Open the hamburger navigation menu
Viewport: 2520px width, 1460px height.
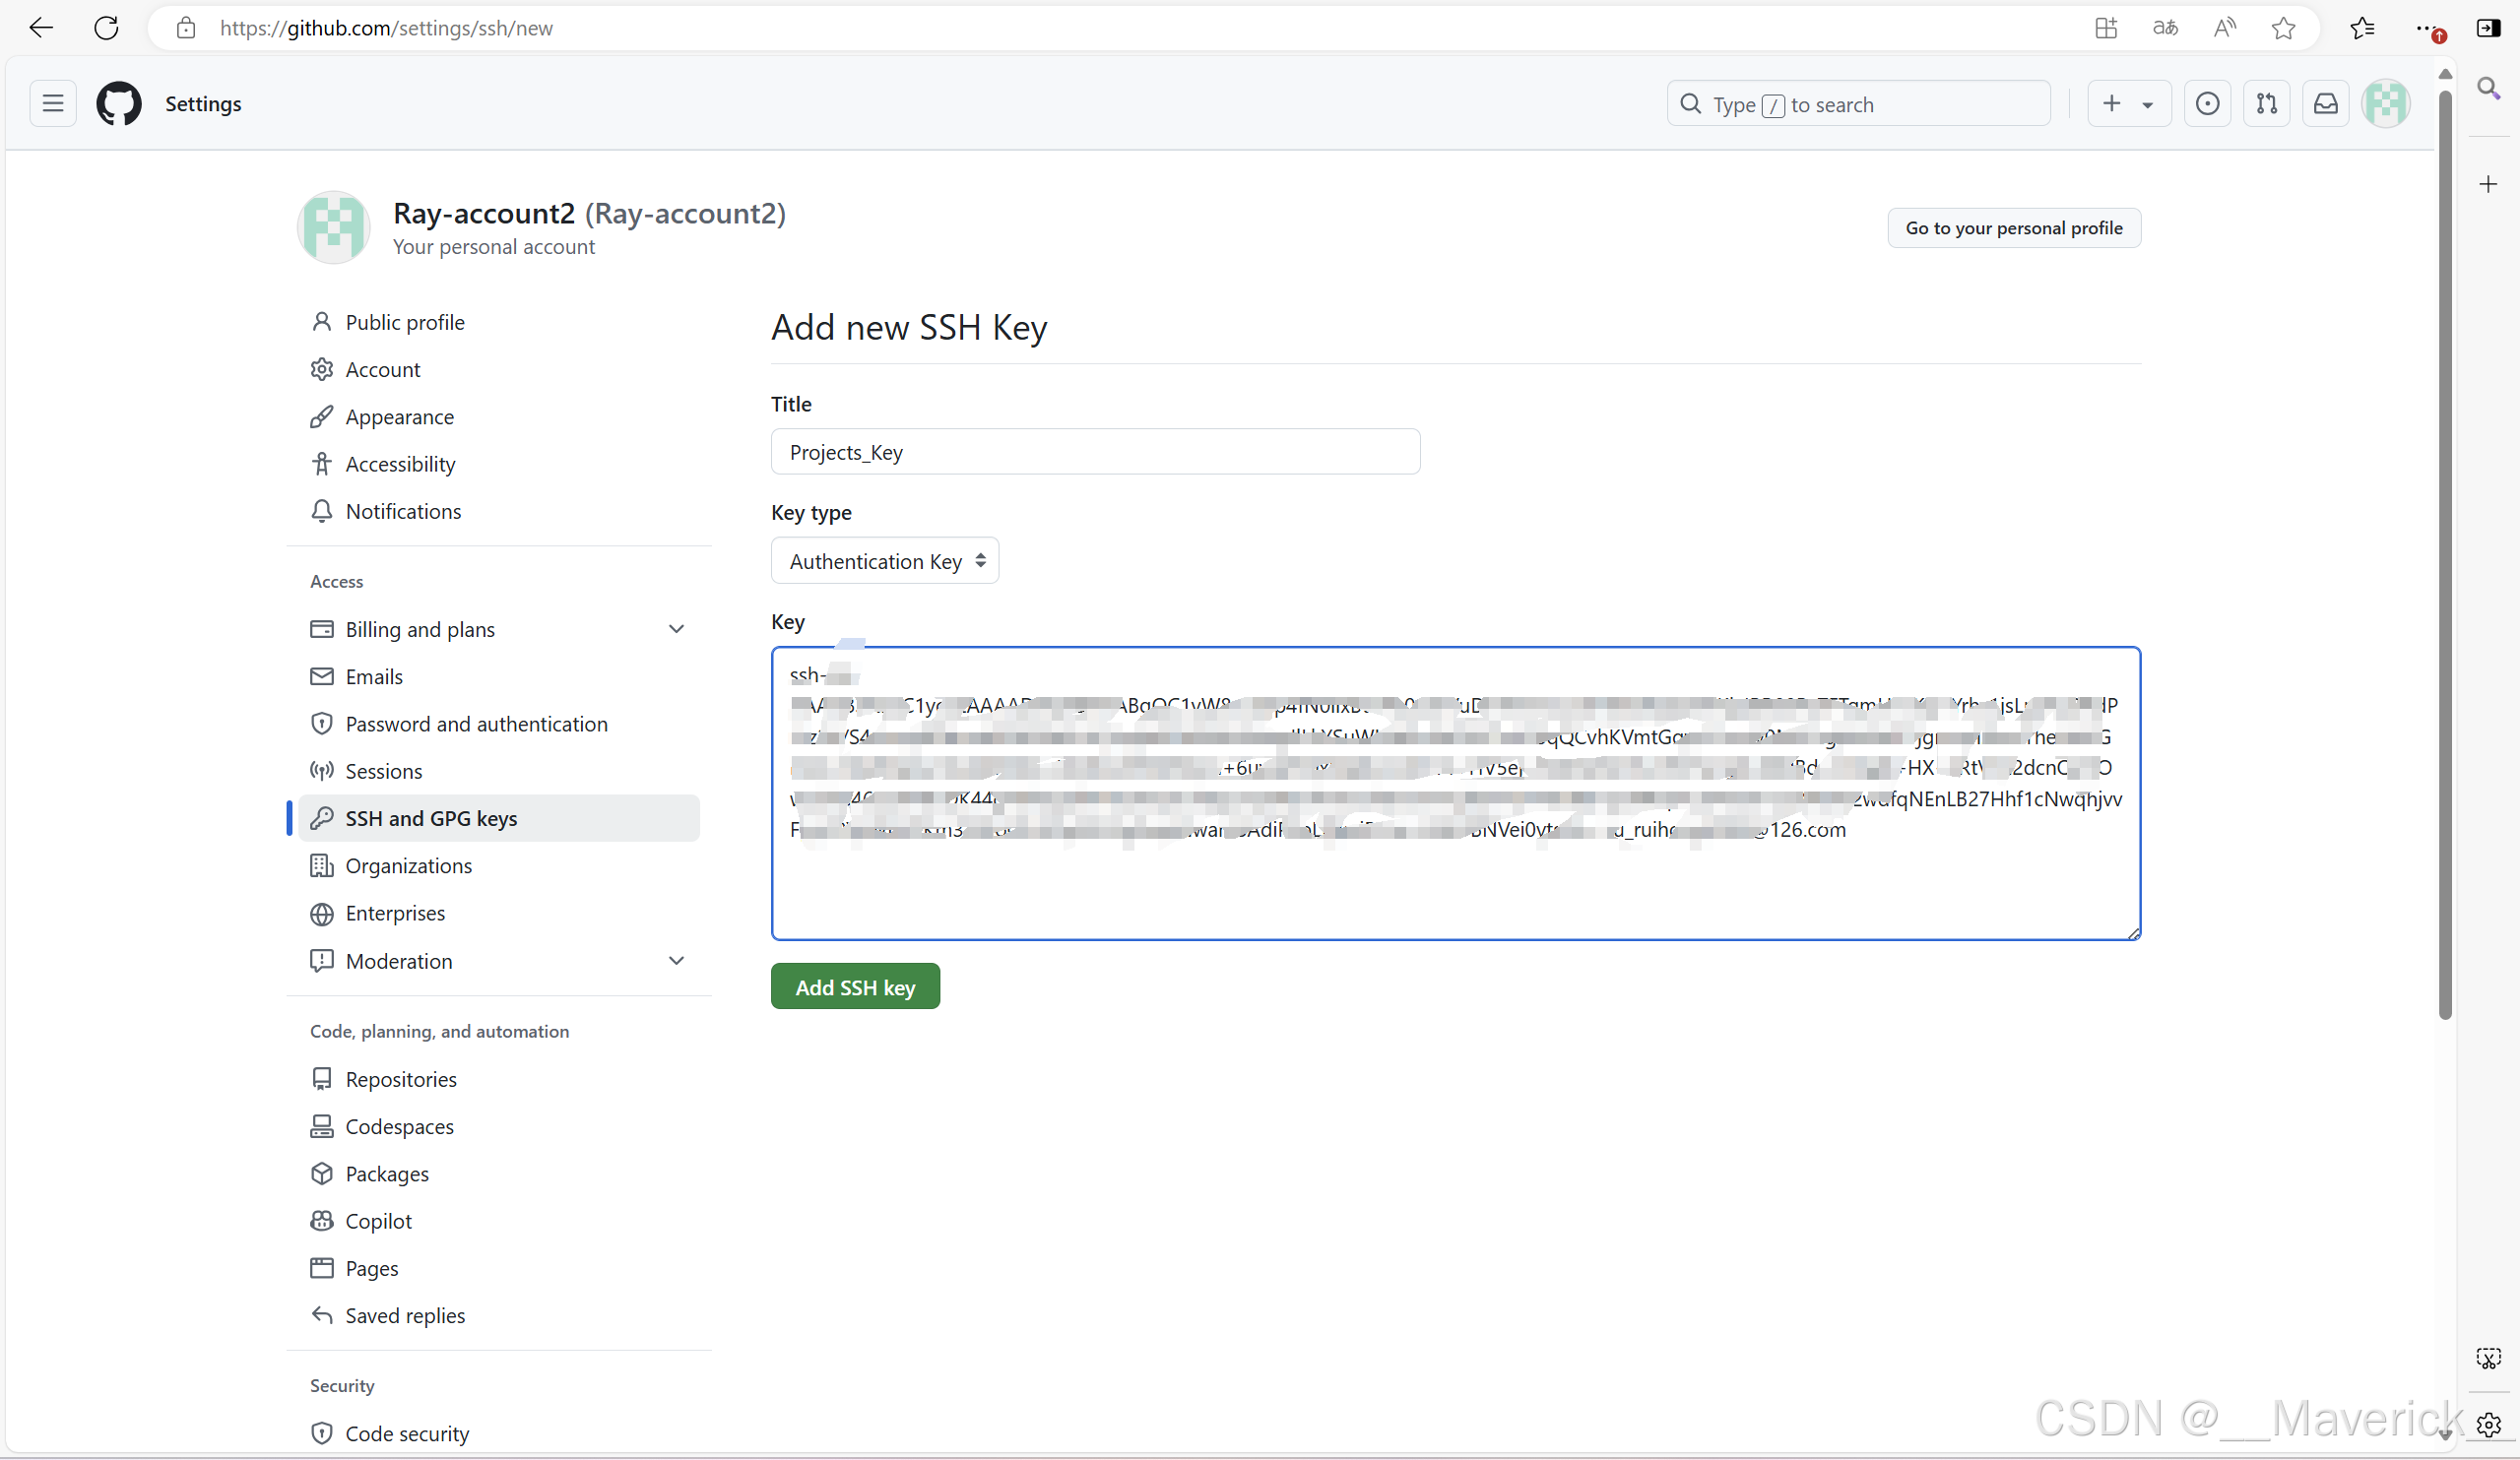pos(53,104)
